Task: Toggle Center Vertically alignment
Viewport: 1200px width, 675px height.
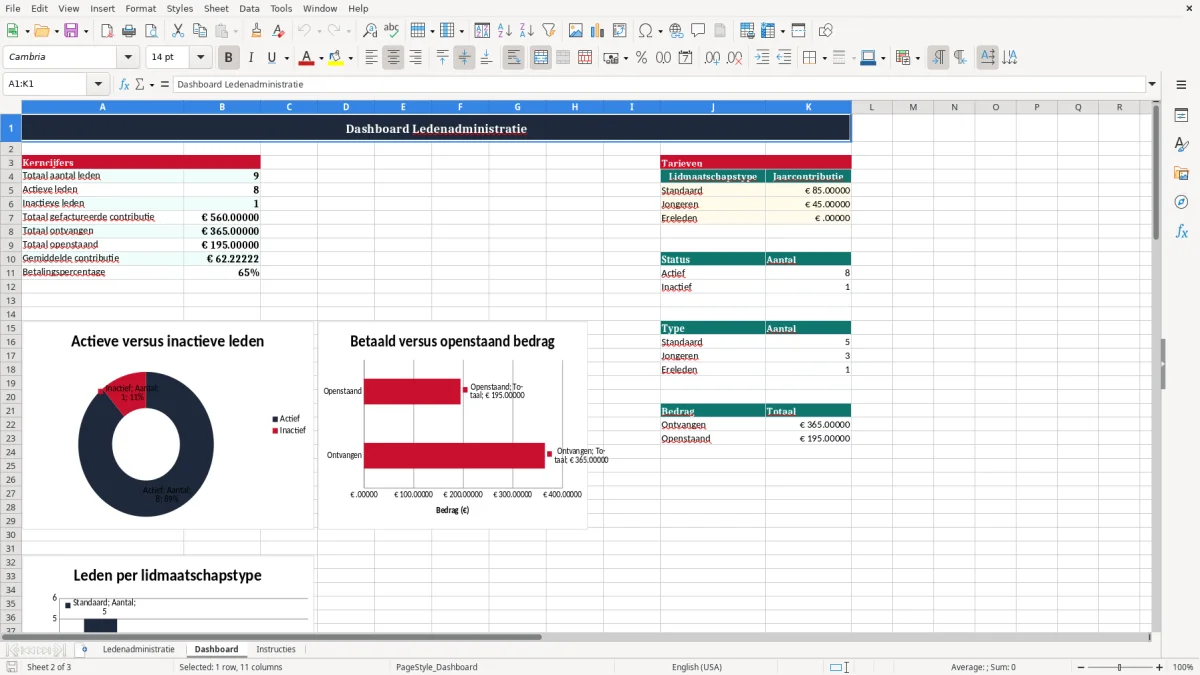Action: (x=464, y=58)
